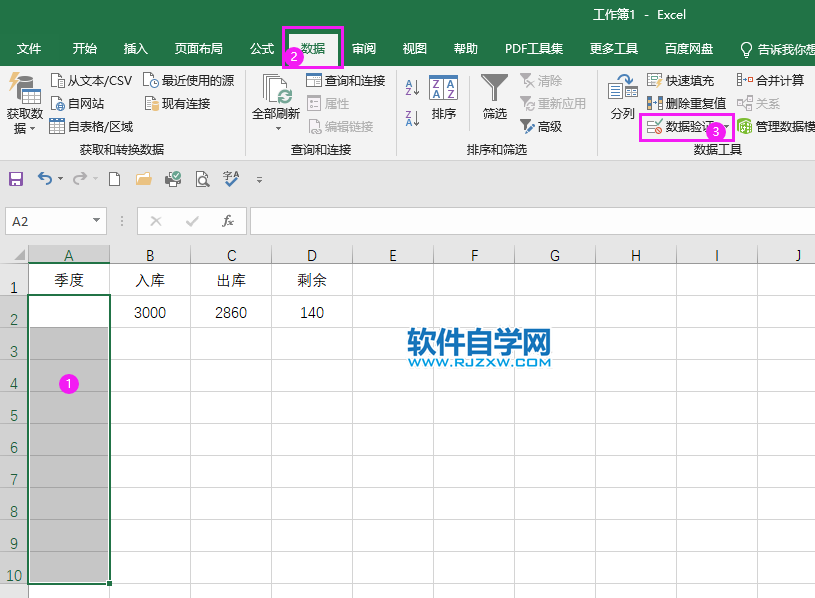Image resolution: width=815 pixels, height=598 pixels.
Task: Open Quick Access Toolbar customize dropdown
Action: tap(258, 180)
